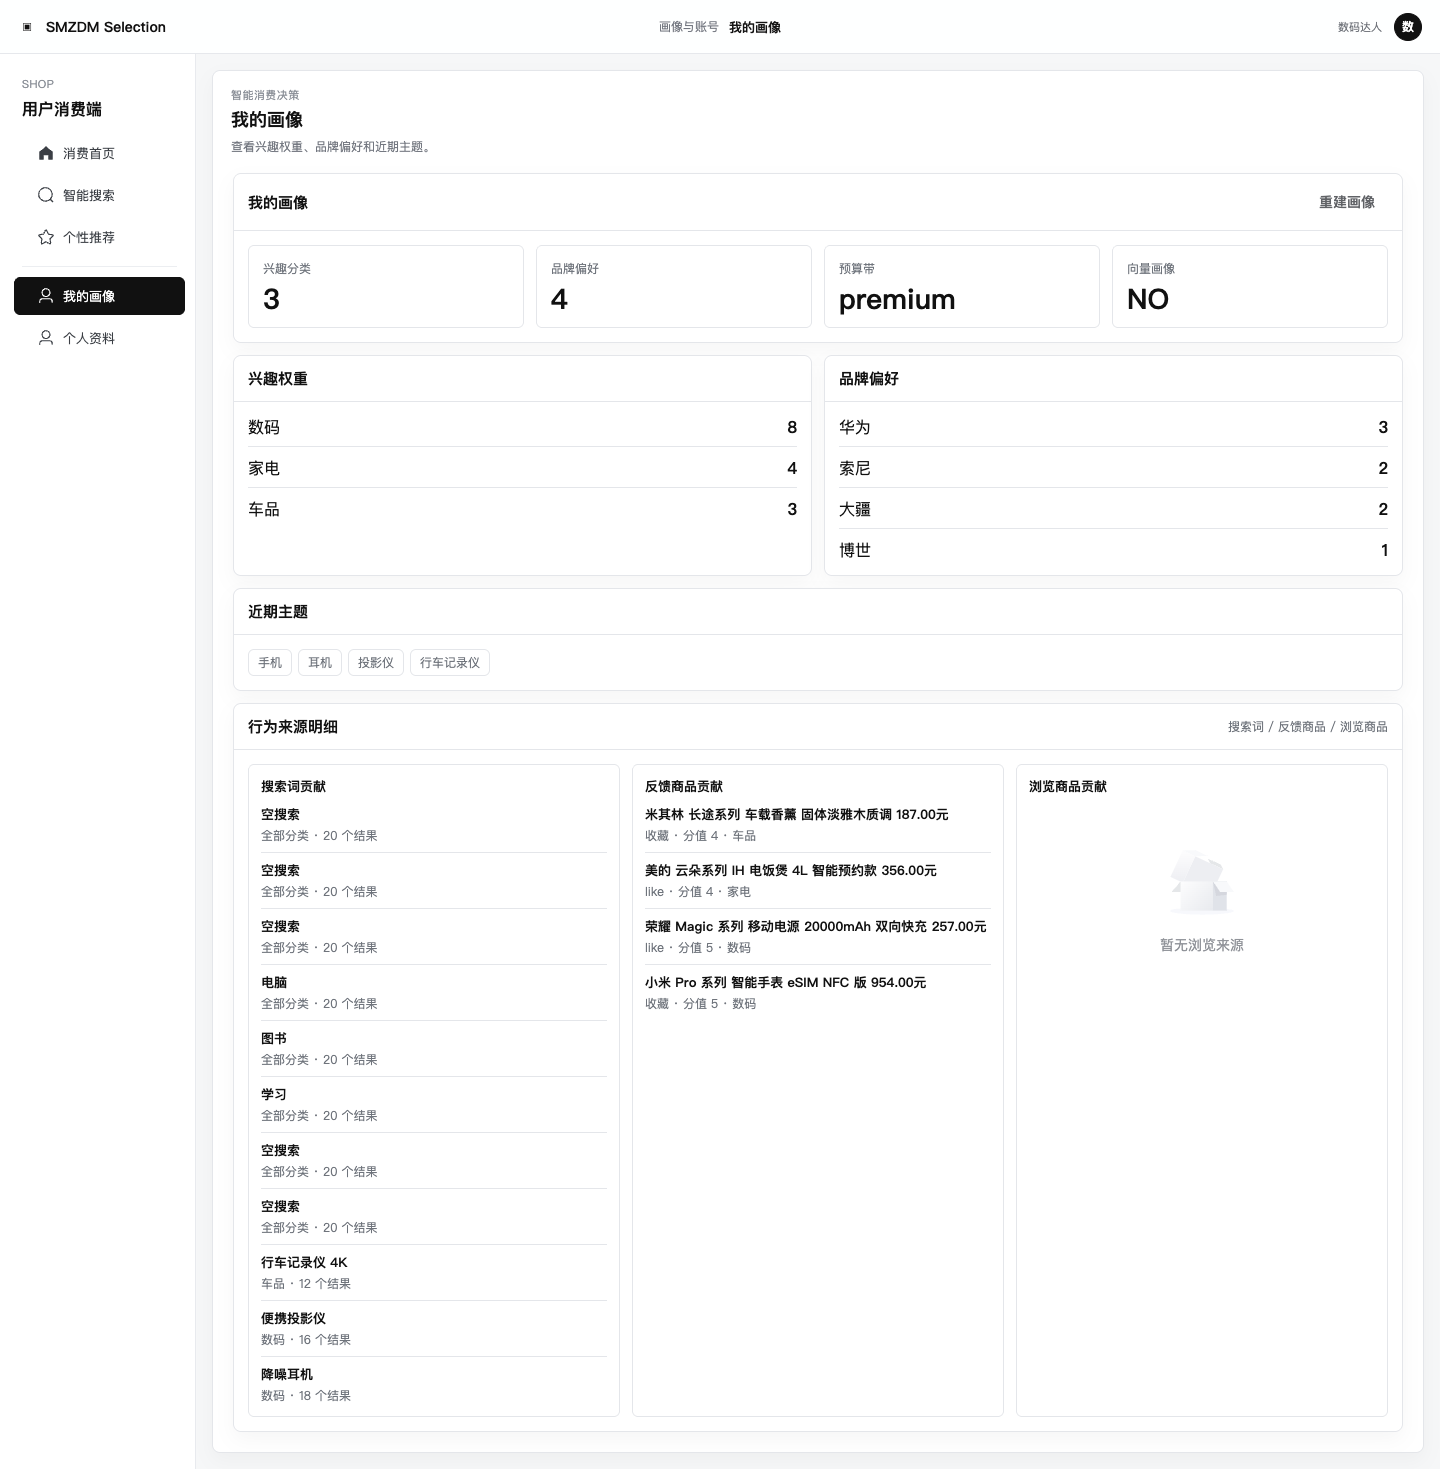1440x1469 pixels.
Task: Click the 华为 brand row
Action: pyautogui.click(x=1113, y=427)
